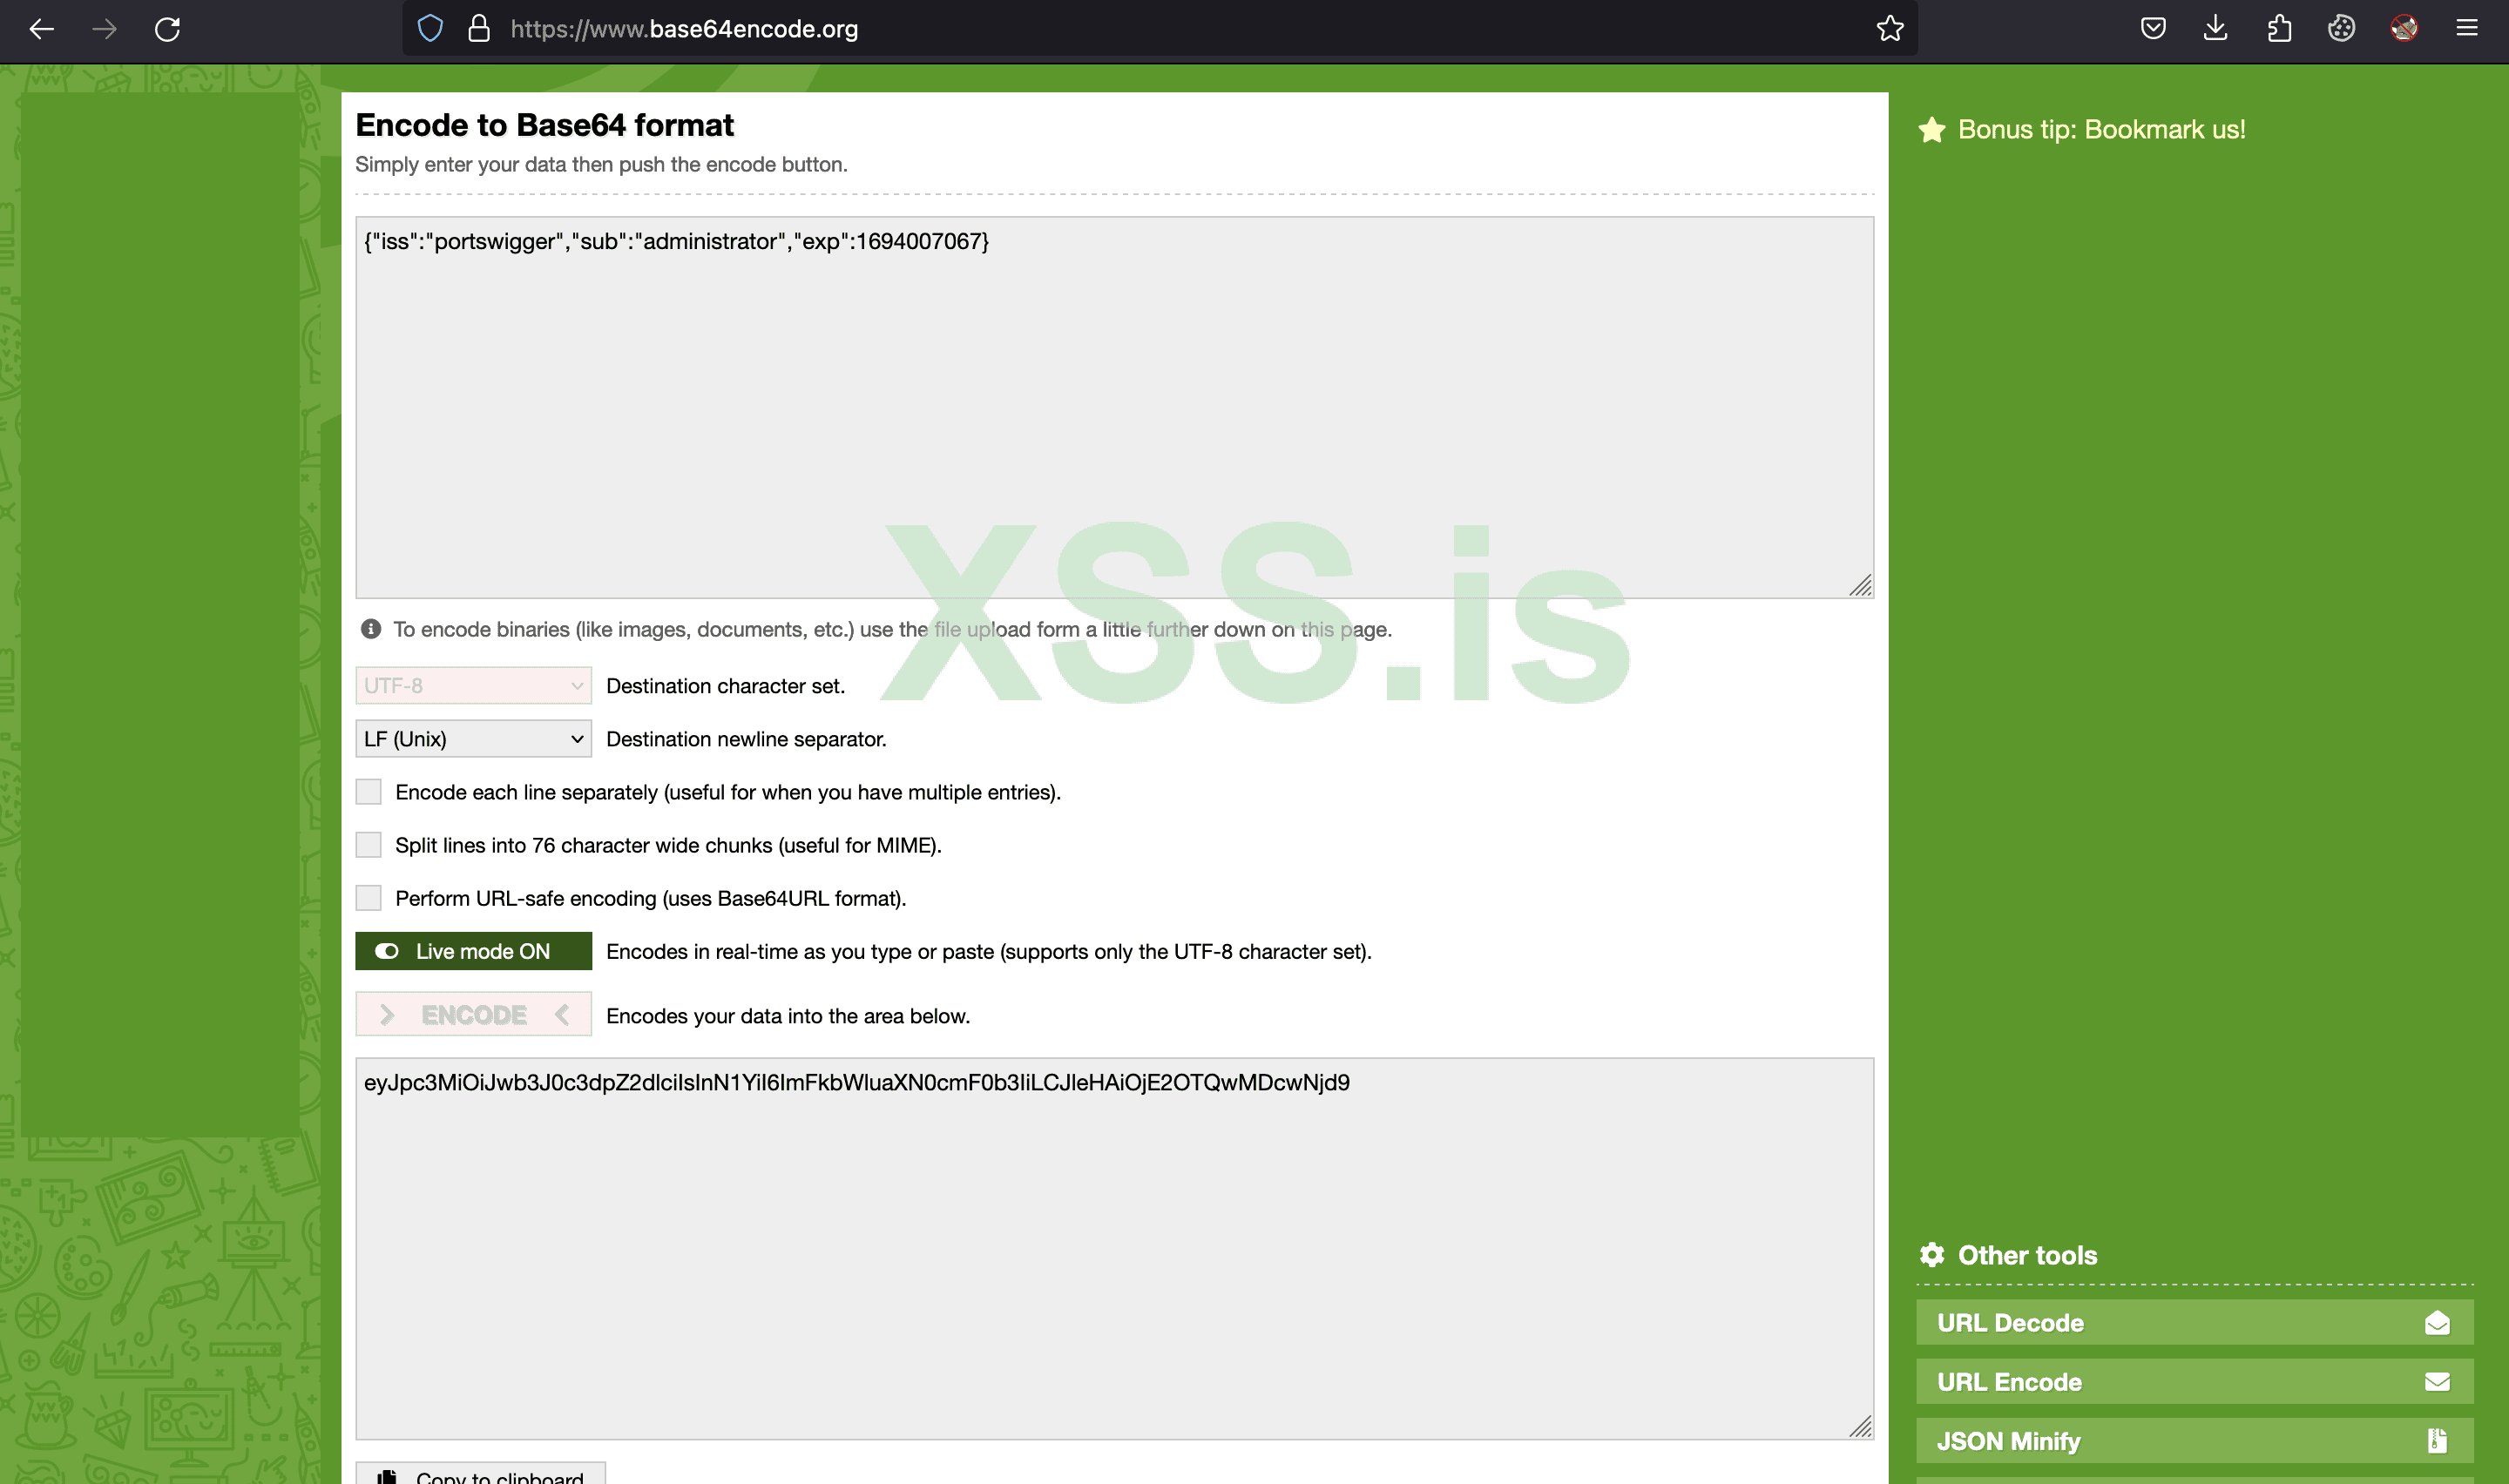Screen dimensions: 2509x1484
Task: Click the site padlock icon
Action: click(479, 29)
